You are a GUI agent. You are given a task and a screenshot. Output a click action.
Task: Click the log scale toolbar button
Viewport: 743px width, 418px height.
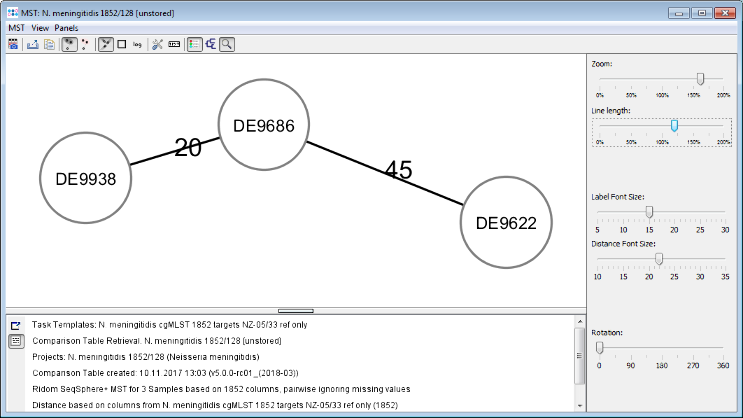tap(137, 44)
